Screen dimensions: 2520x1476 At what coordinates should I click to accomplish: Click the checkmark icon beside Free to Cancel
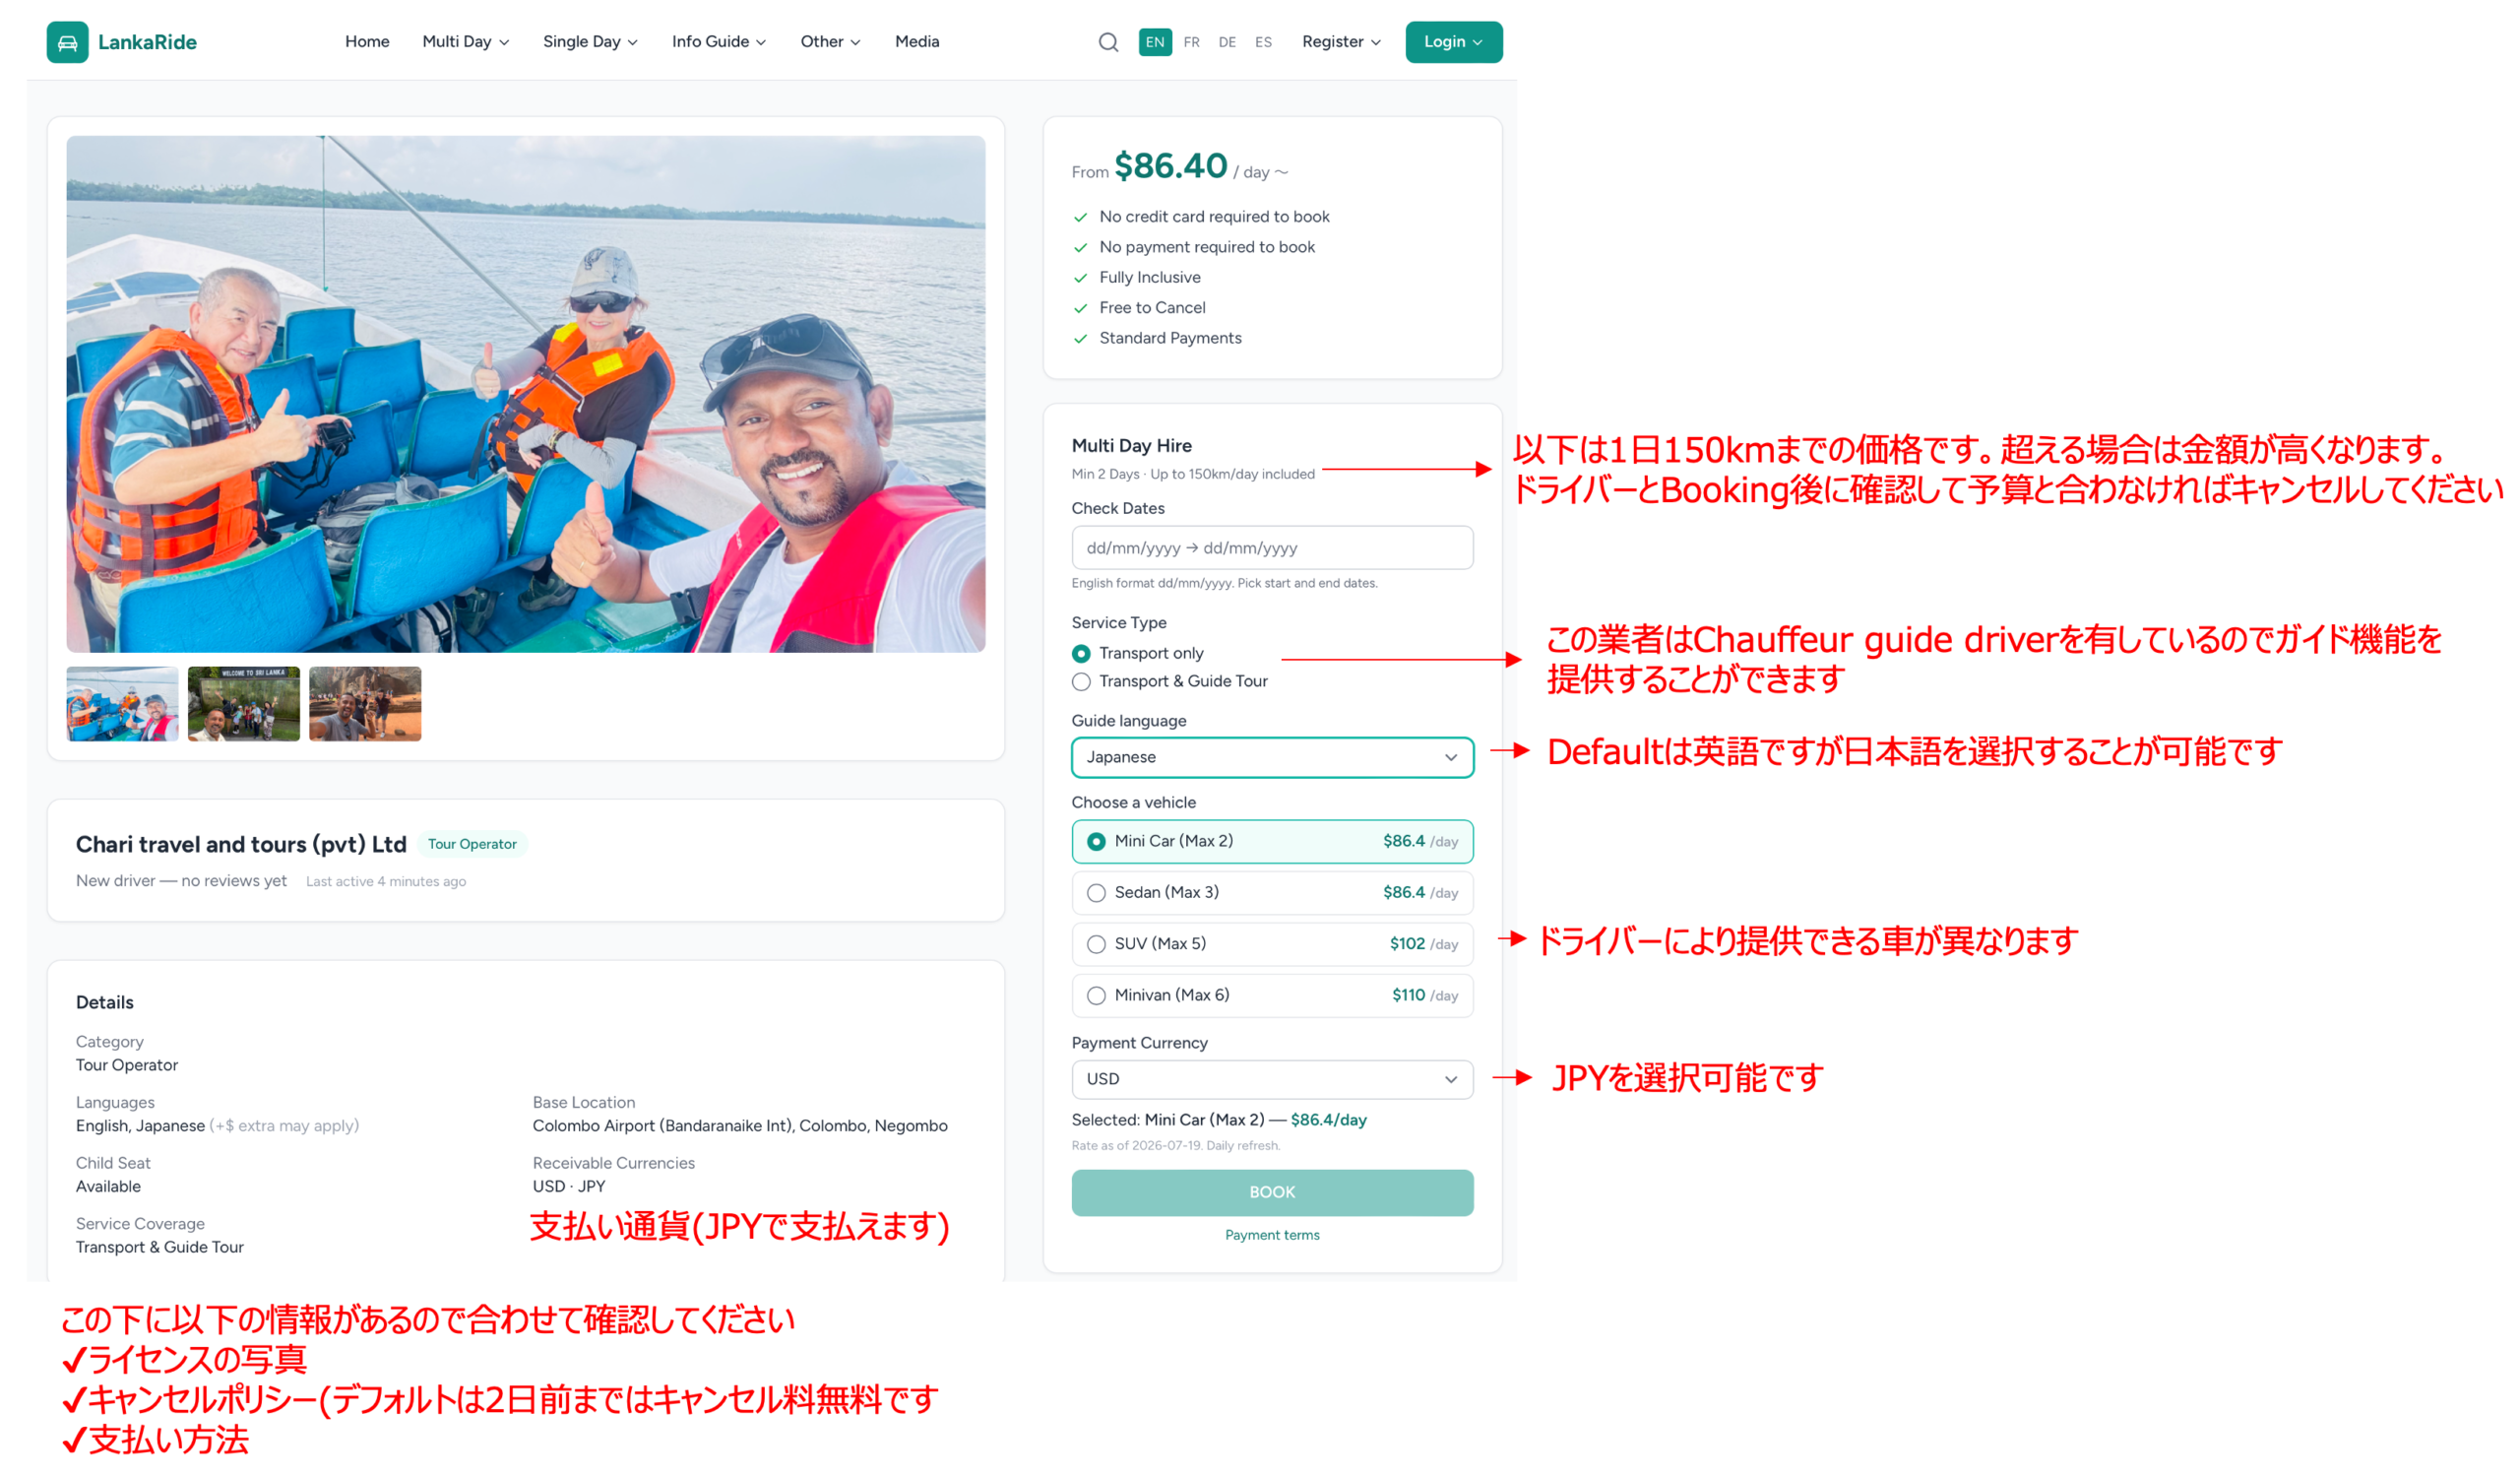[x=1080, y=308]
